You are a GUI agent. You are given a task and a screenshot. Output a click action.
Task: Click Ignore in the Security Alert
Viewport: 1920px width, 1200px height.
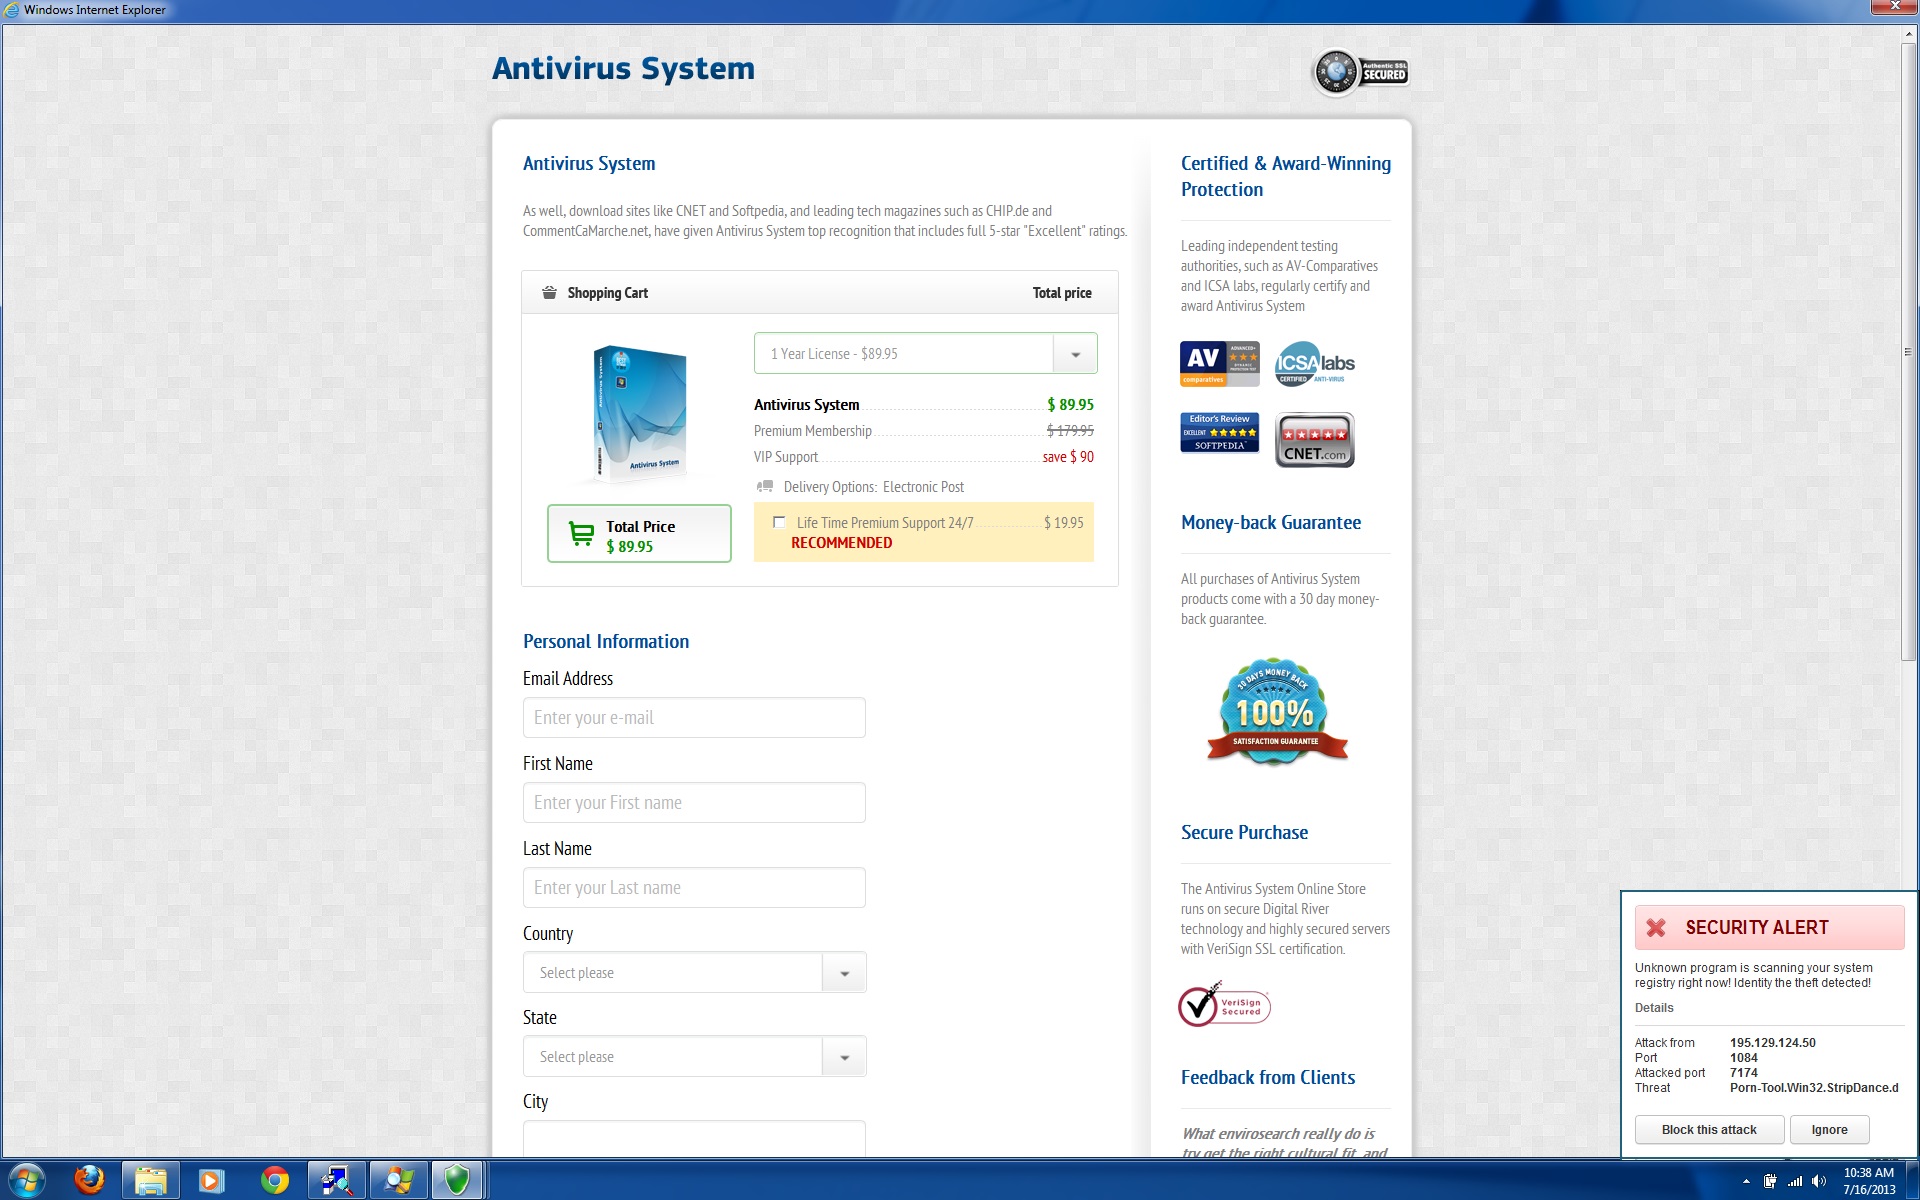tap(1829, 1130)
